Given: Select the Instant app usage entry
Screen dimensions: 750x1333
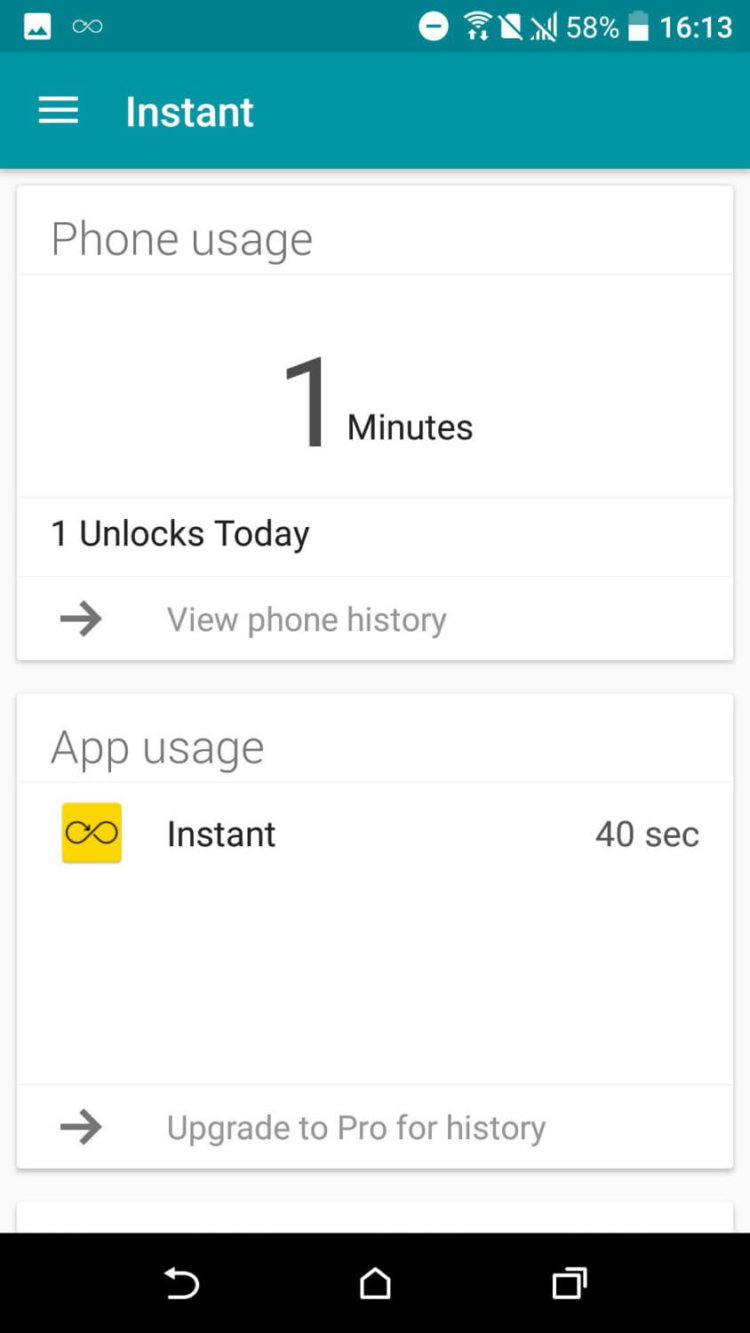Looking at the screenshot, I should [x=221, y=833].
